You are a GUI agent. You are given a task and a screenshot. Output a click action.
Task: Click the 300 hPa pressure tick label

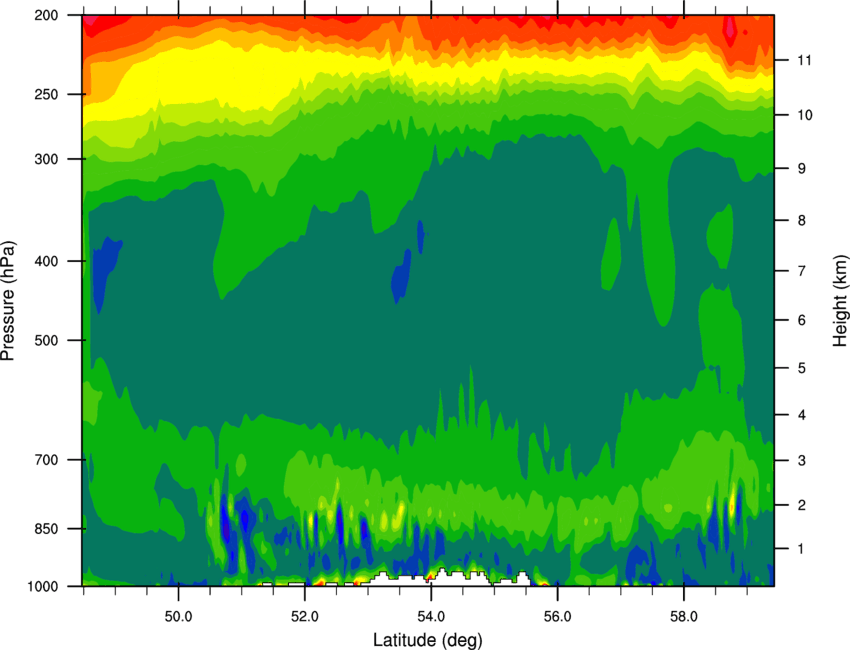[46, 159]
